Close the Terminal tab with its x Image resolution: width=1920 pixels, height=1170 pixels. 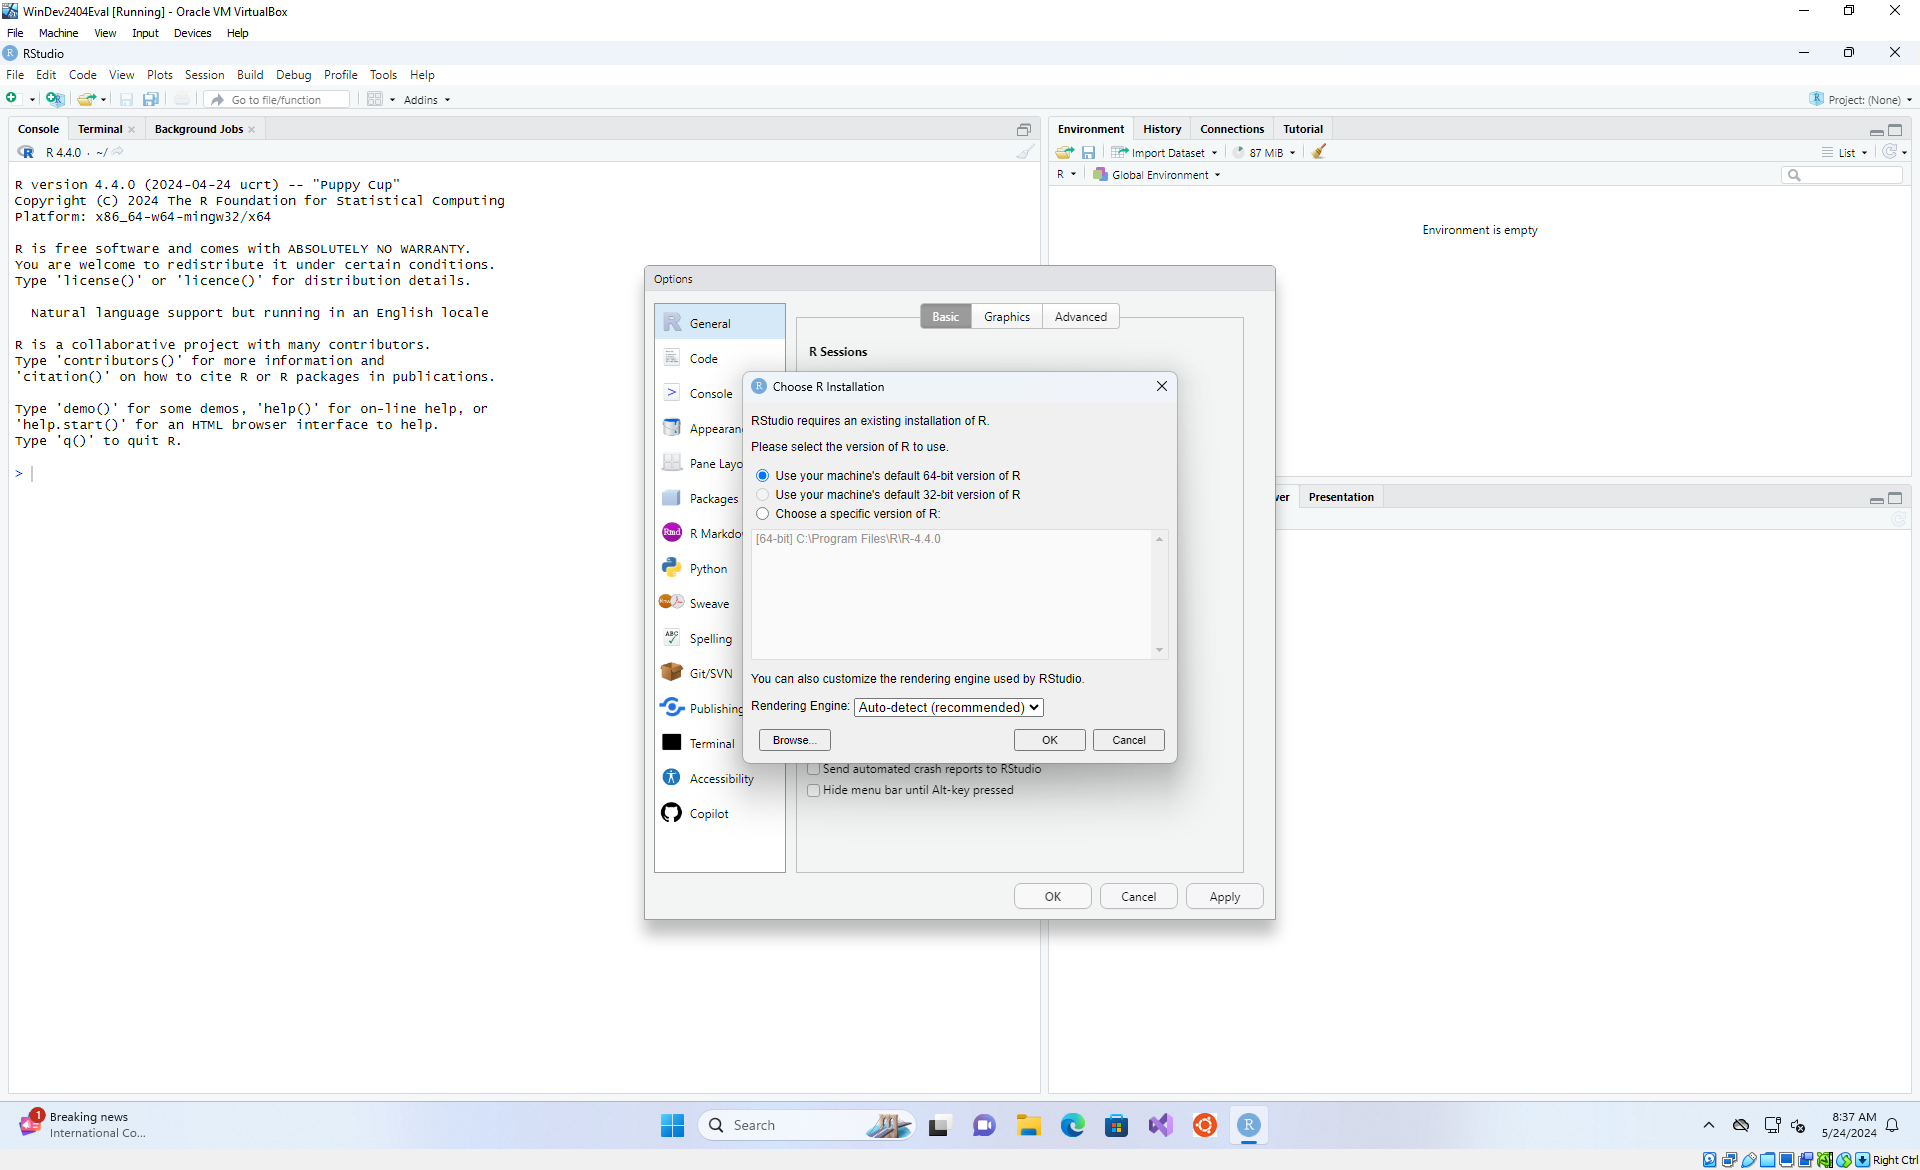(x=132, y=130)
